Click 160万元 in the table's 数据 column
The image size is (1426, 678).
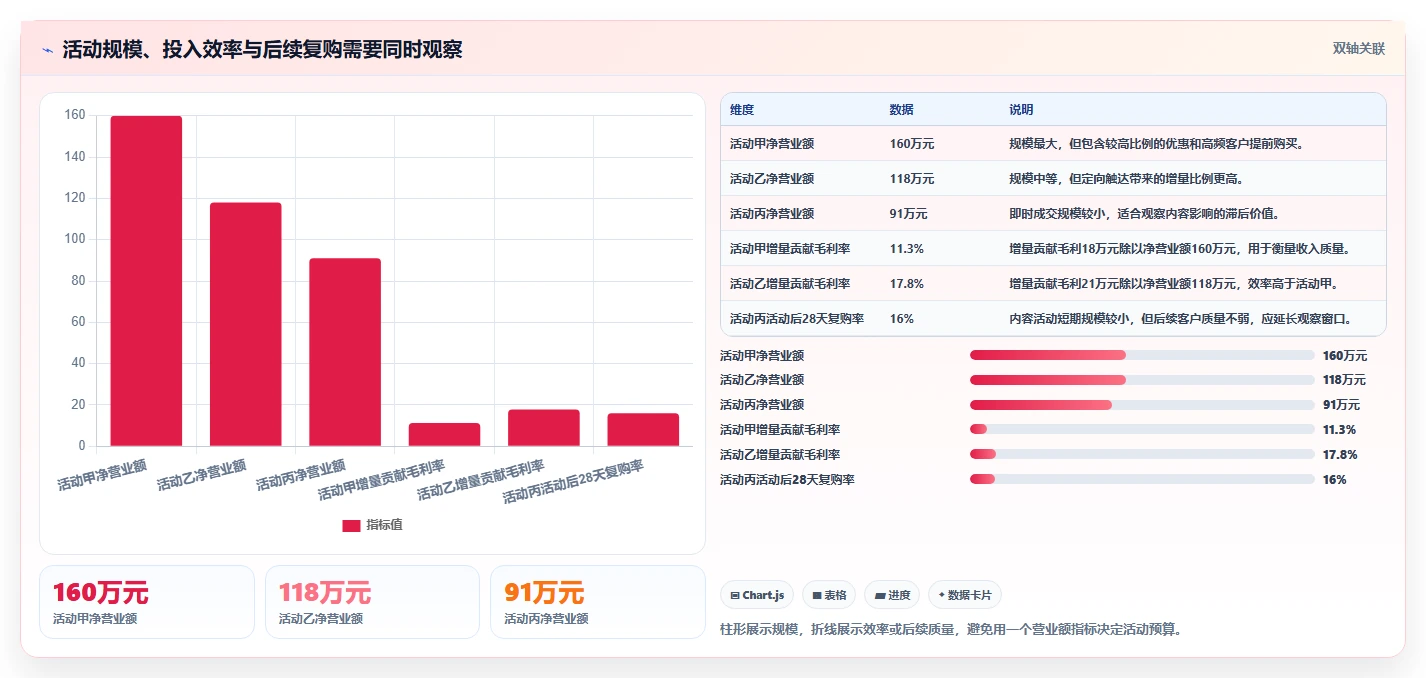click(912, 144)
